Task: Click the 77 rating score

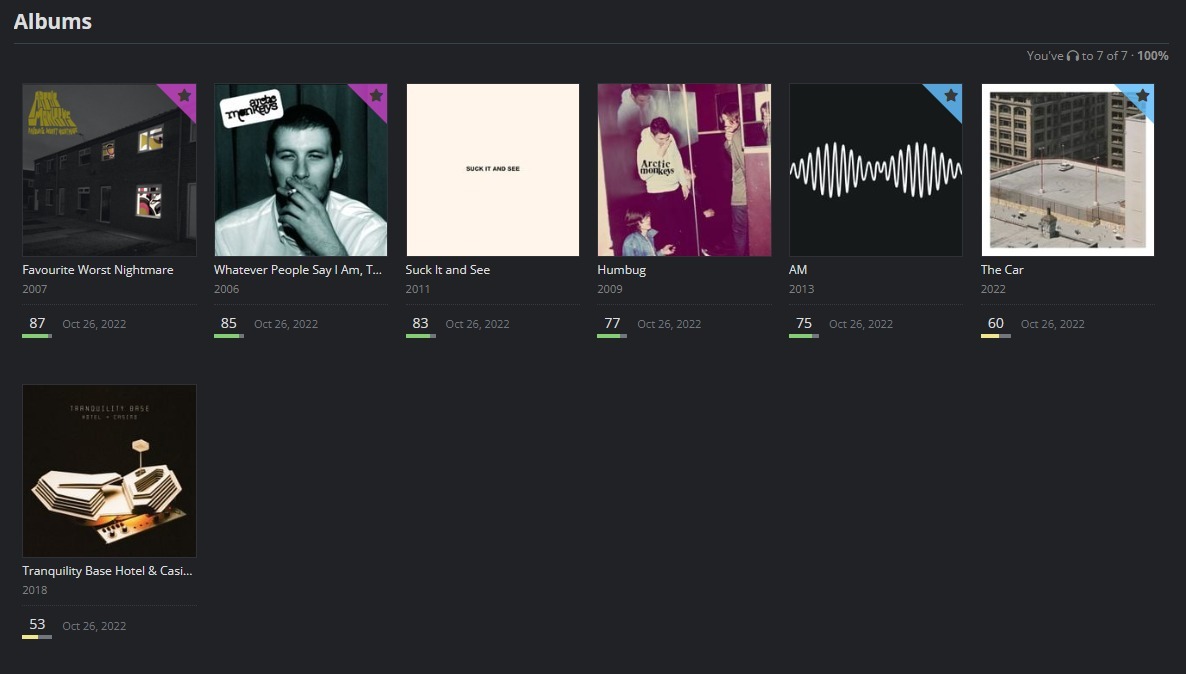Action: (x=612, y=324)
